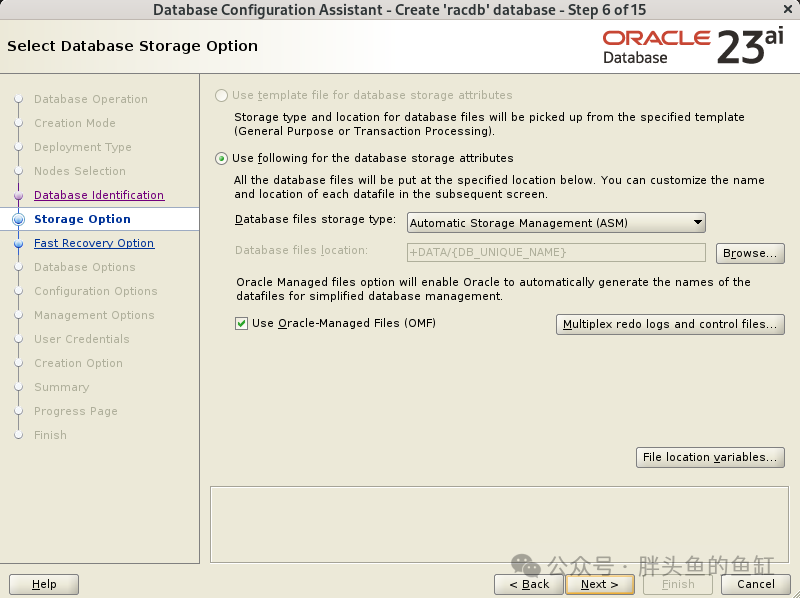Open Database files storage type dropdown
Viewport: 800px width, 598px height.
(x=556, y=223)
